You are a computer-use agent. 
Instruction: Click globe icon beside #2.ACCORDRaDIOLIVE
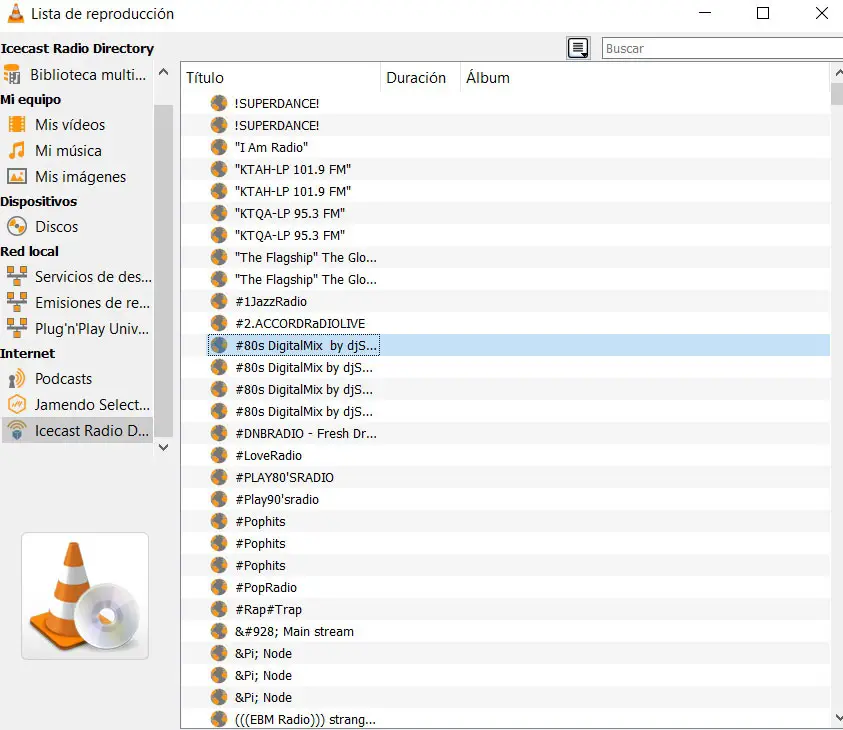219,324
